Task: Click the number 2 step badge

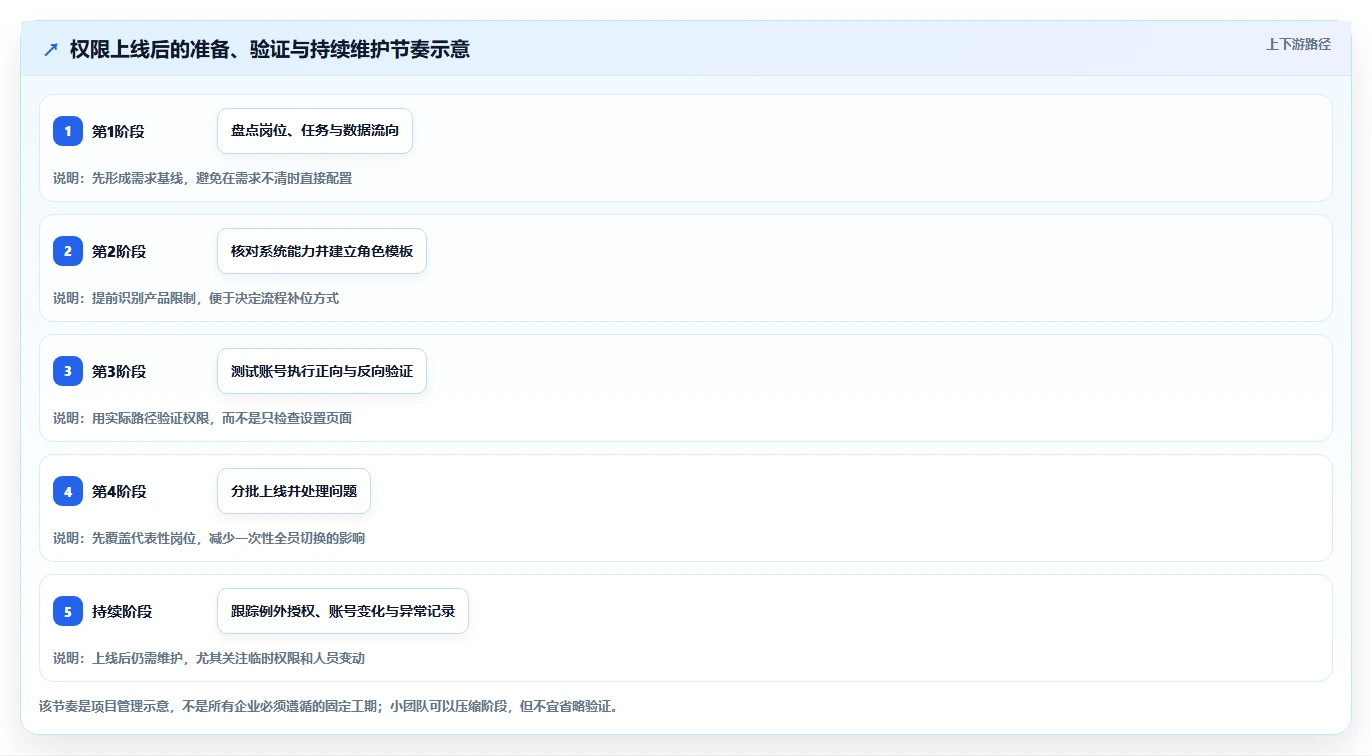Action: click(x=68, y=251)
